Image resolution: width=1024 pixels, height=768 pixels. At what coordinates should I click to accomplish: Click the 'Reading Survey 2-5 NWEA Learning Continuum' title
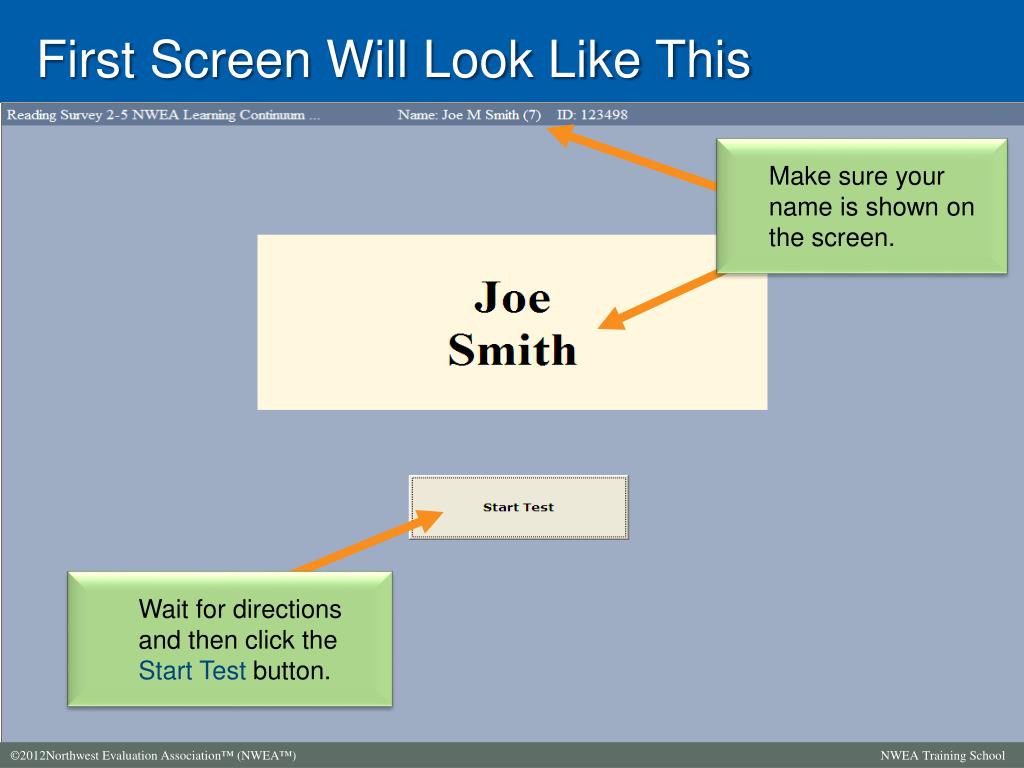(163, 115)
